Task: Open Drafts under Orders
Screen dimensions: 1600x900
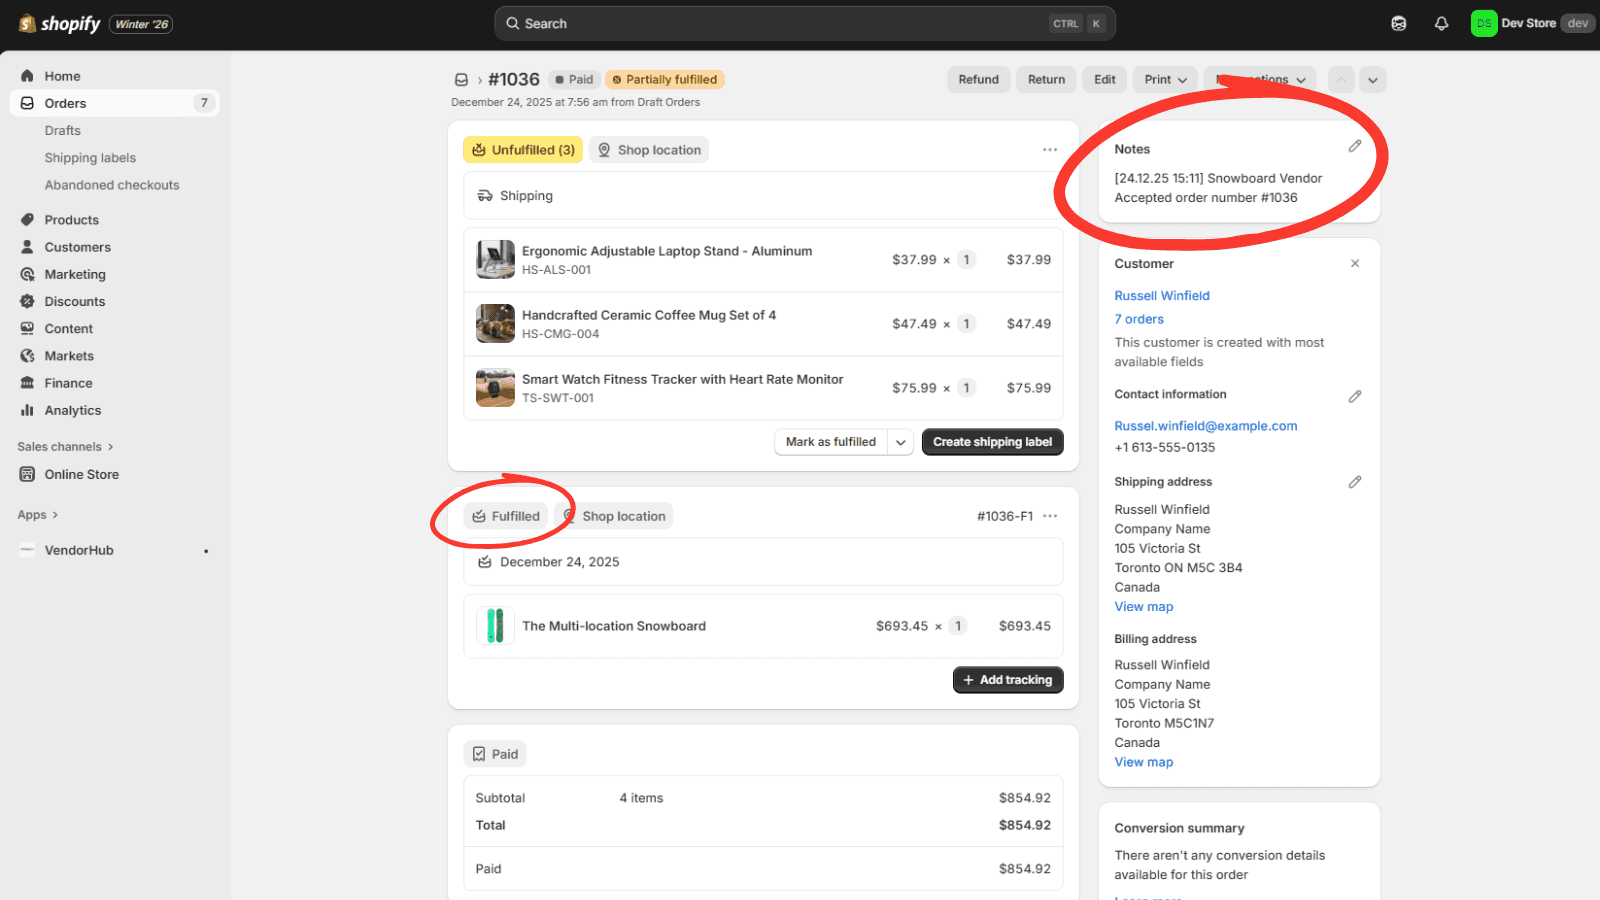Action: pyautogui.click(x=62, y=130)
